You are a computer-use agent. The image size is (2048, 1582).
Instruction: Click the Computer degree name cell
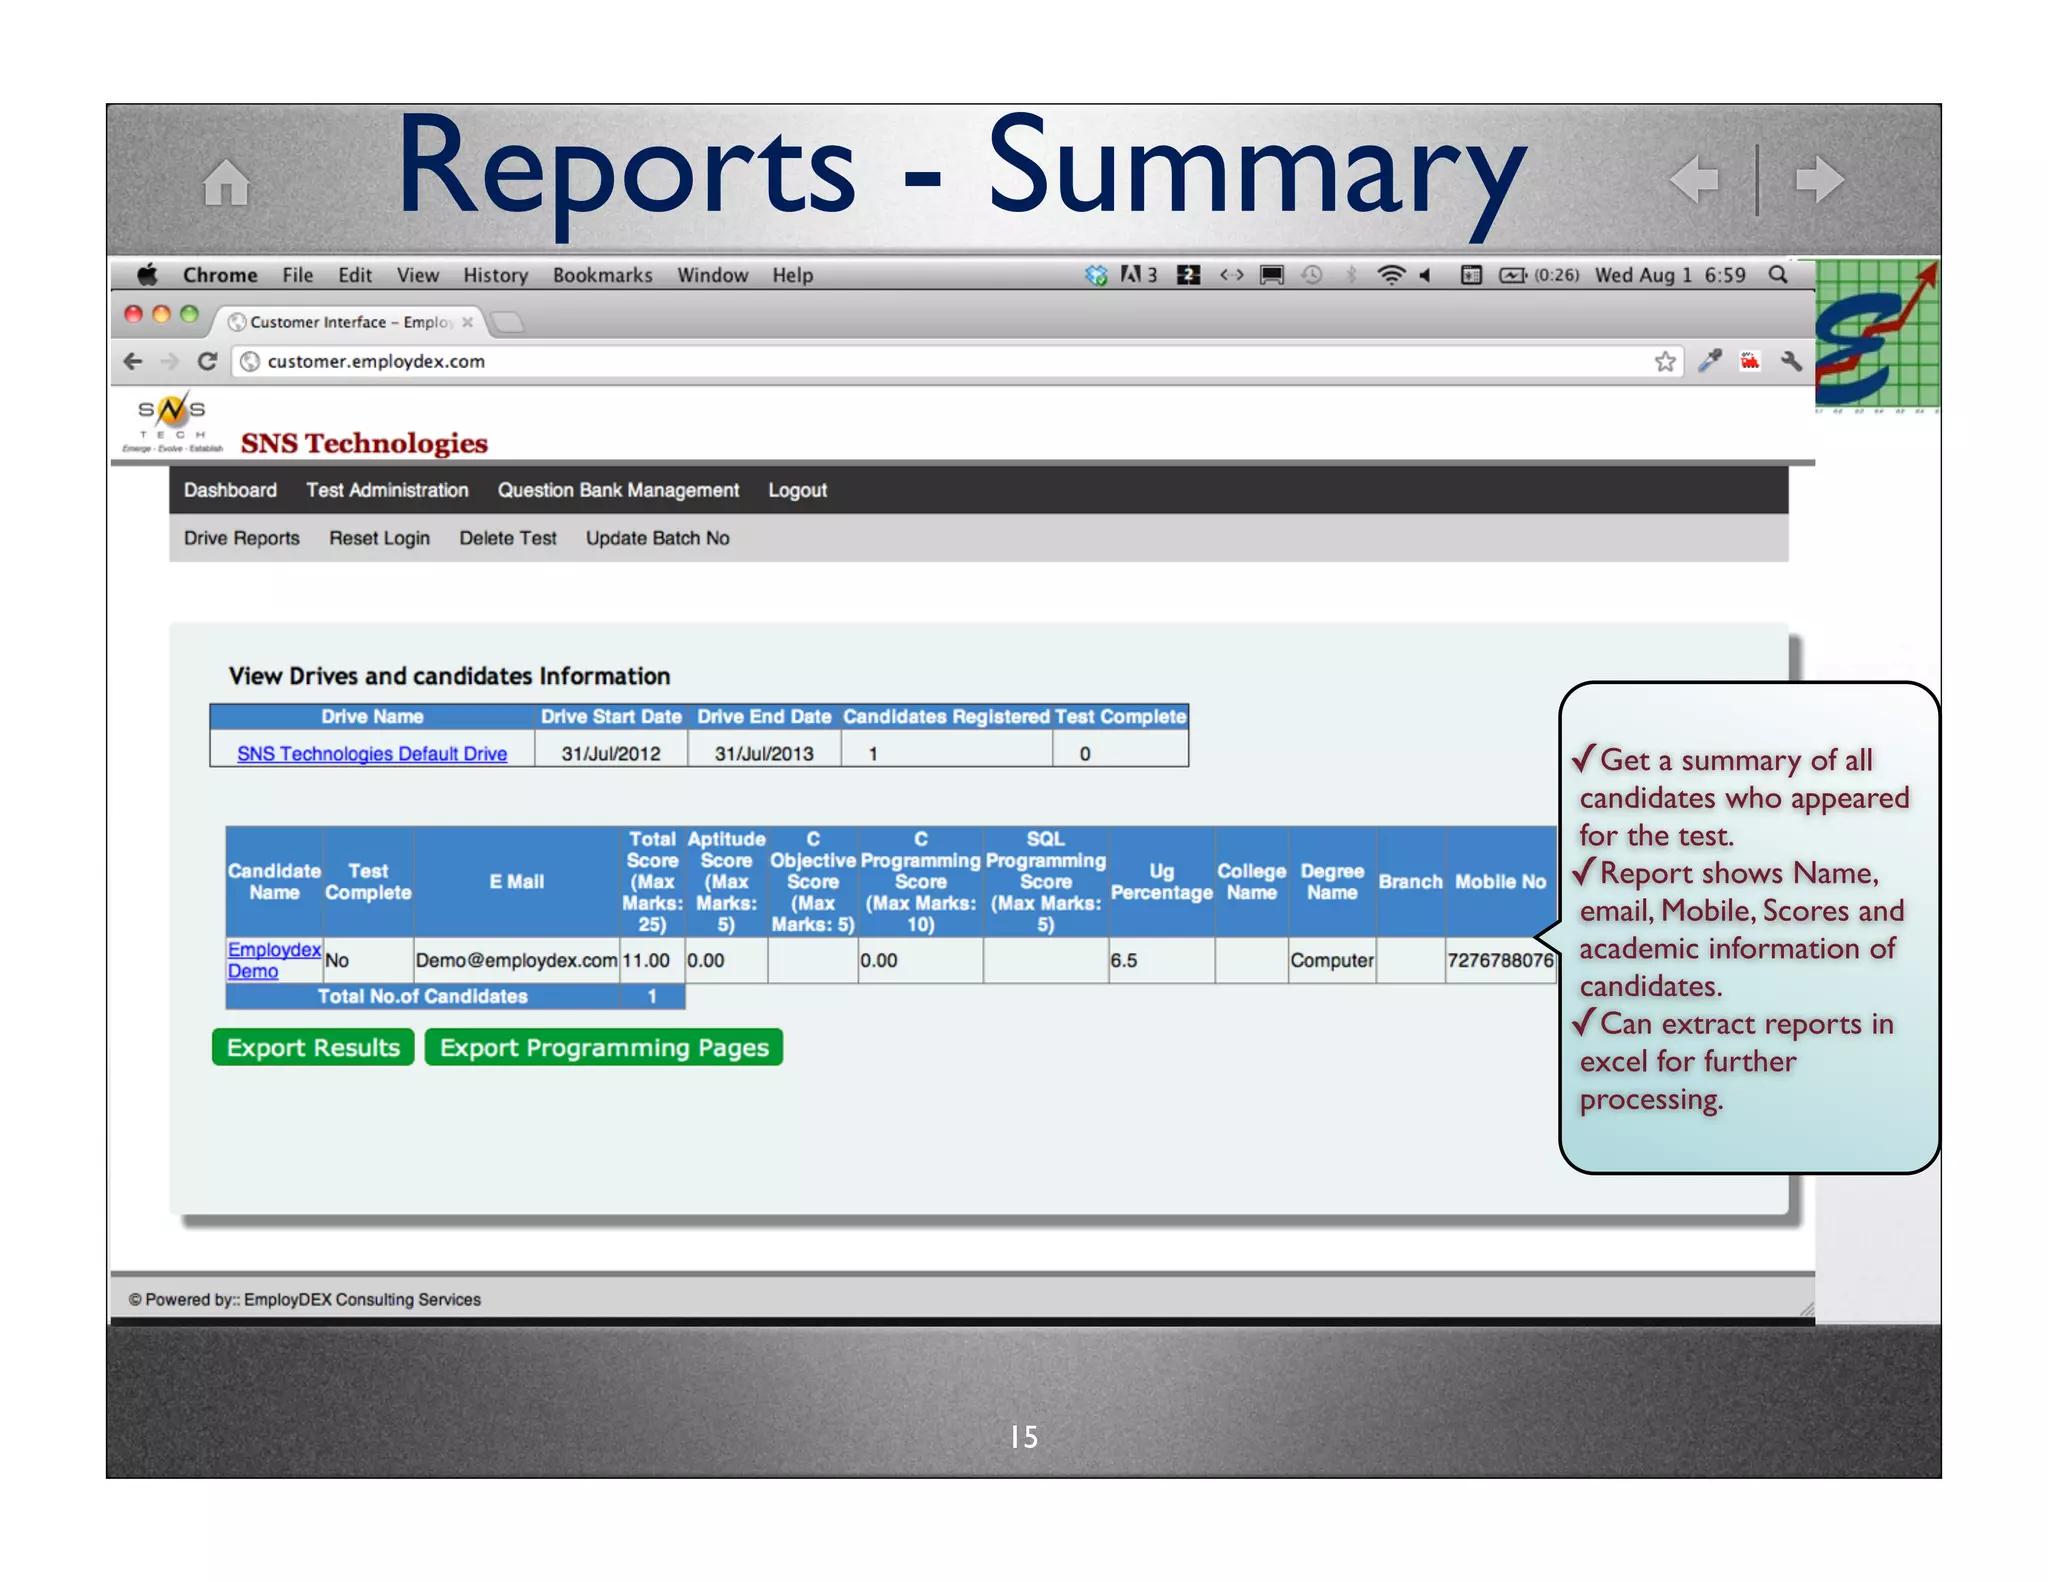pyautogui.click(x=1332, y=960)
